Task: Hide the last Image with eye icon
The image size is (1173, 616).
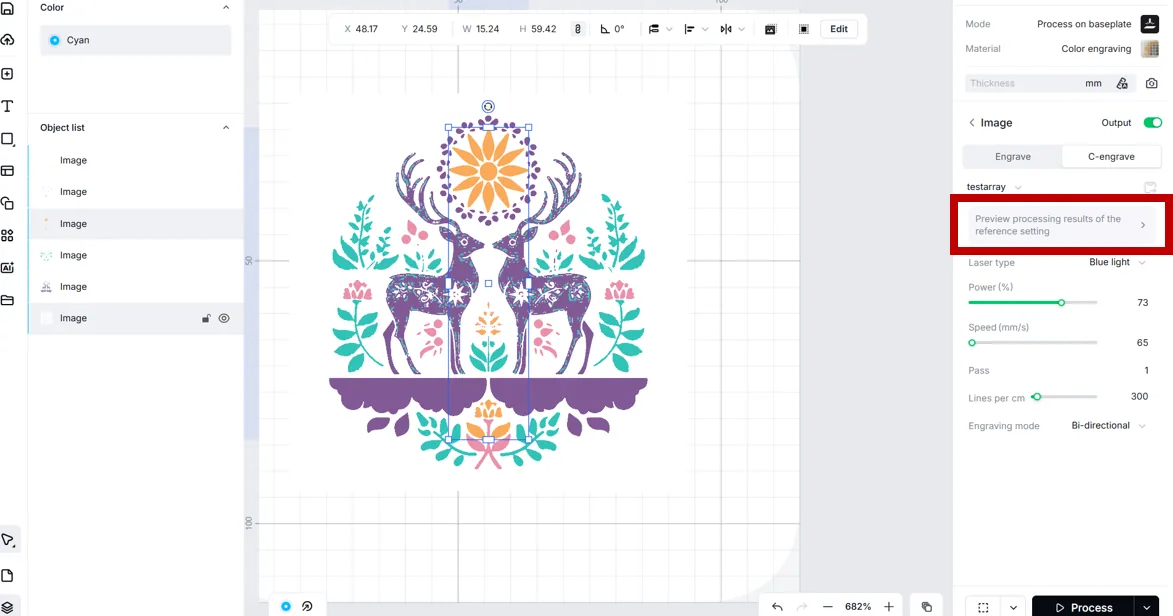Action: click(x=224, y=318)
